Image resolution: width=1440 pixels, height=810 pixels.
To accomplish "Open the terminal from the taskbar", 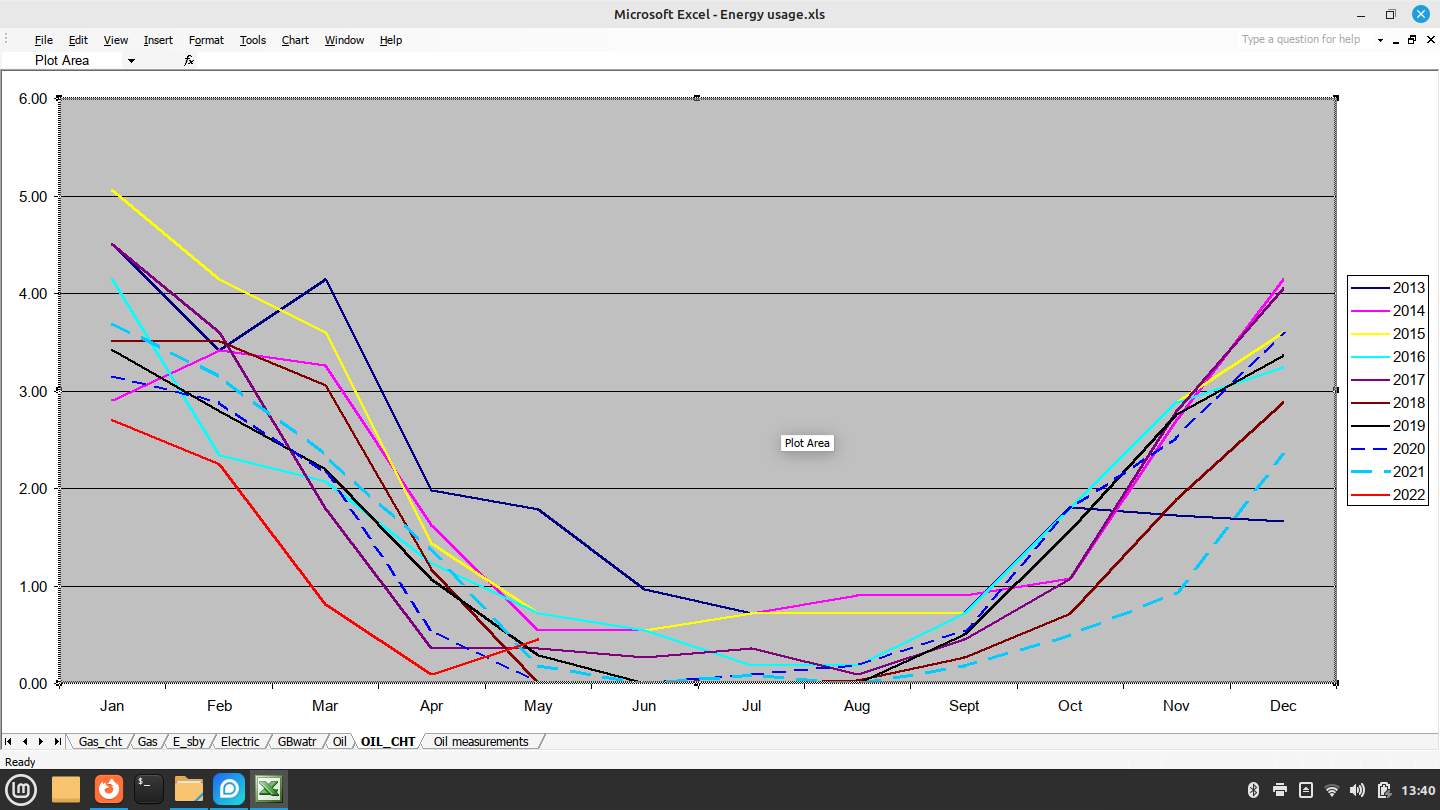I will tap(148, 789).
